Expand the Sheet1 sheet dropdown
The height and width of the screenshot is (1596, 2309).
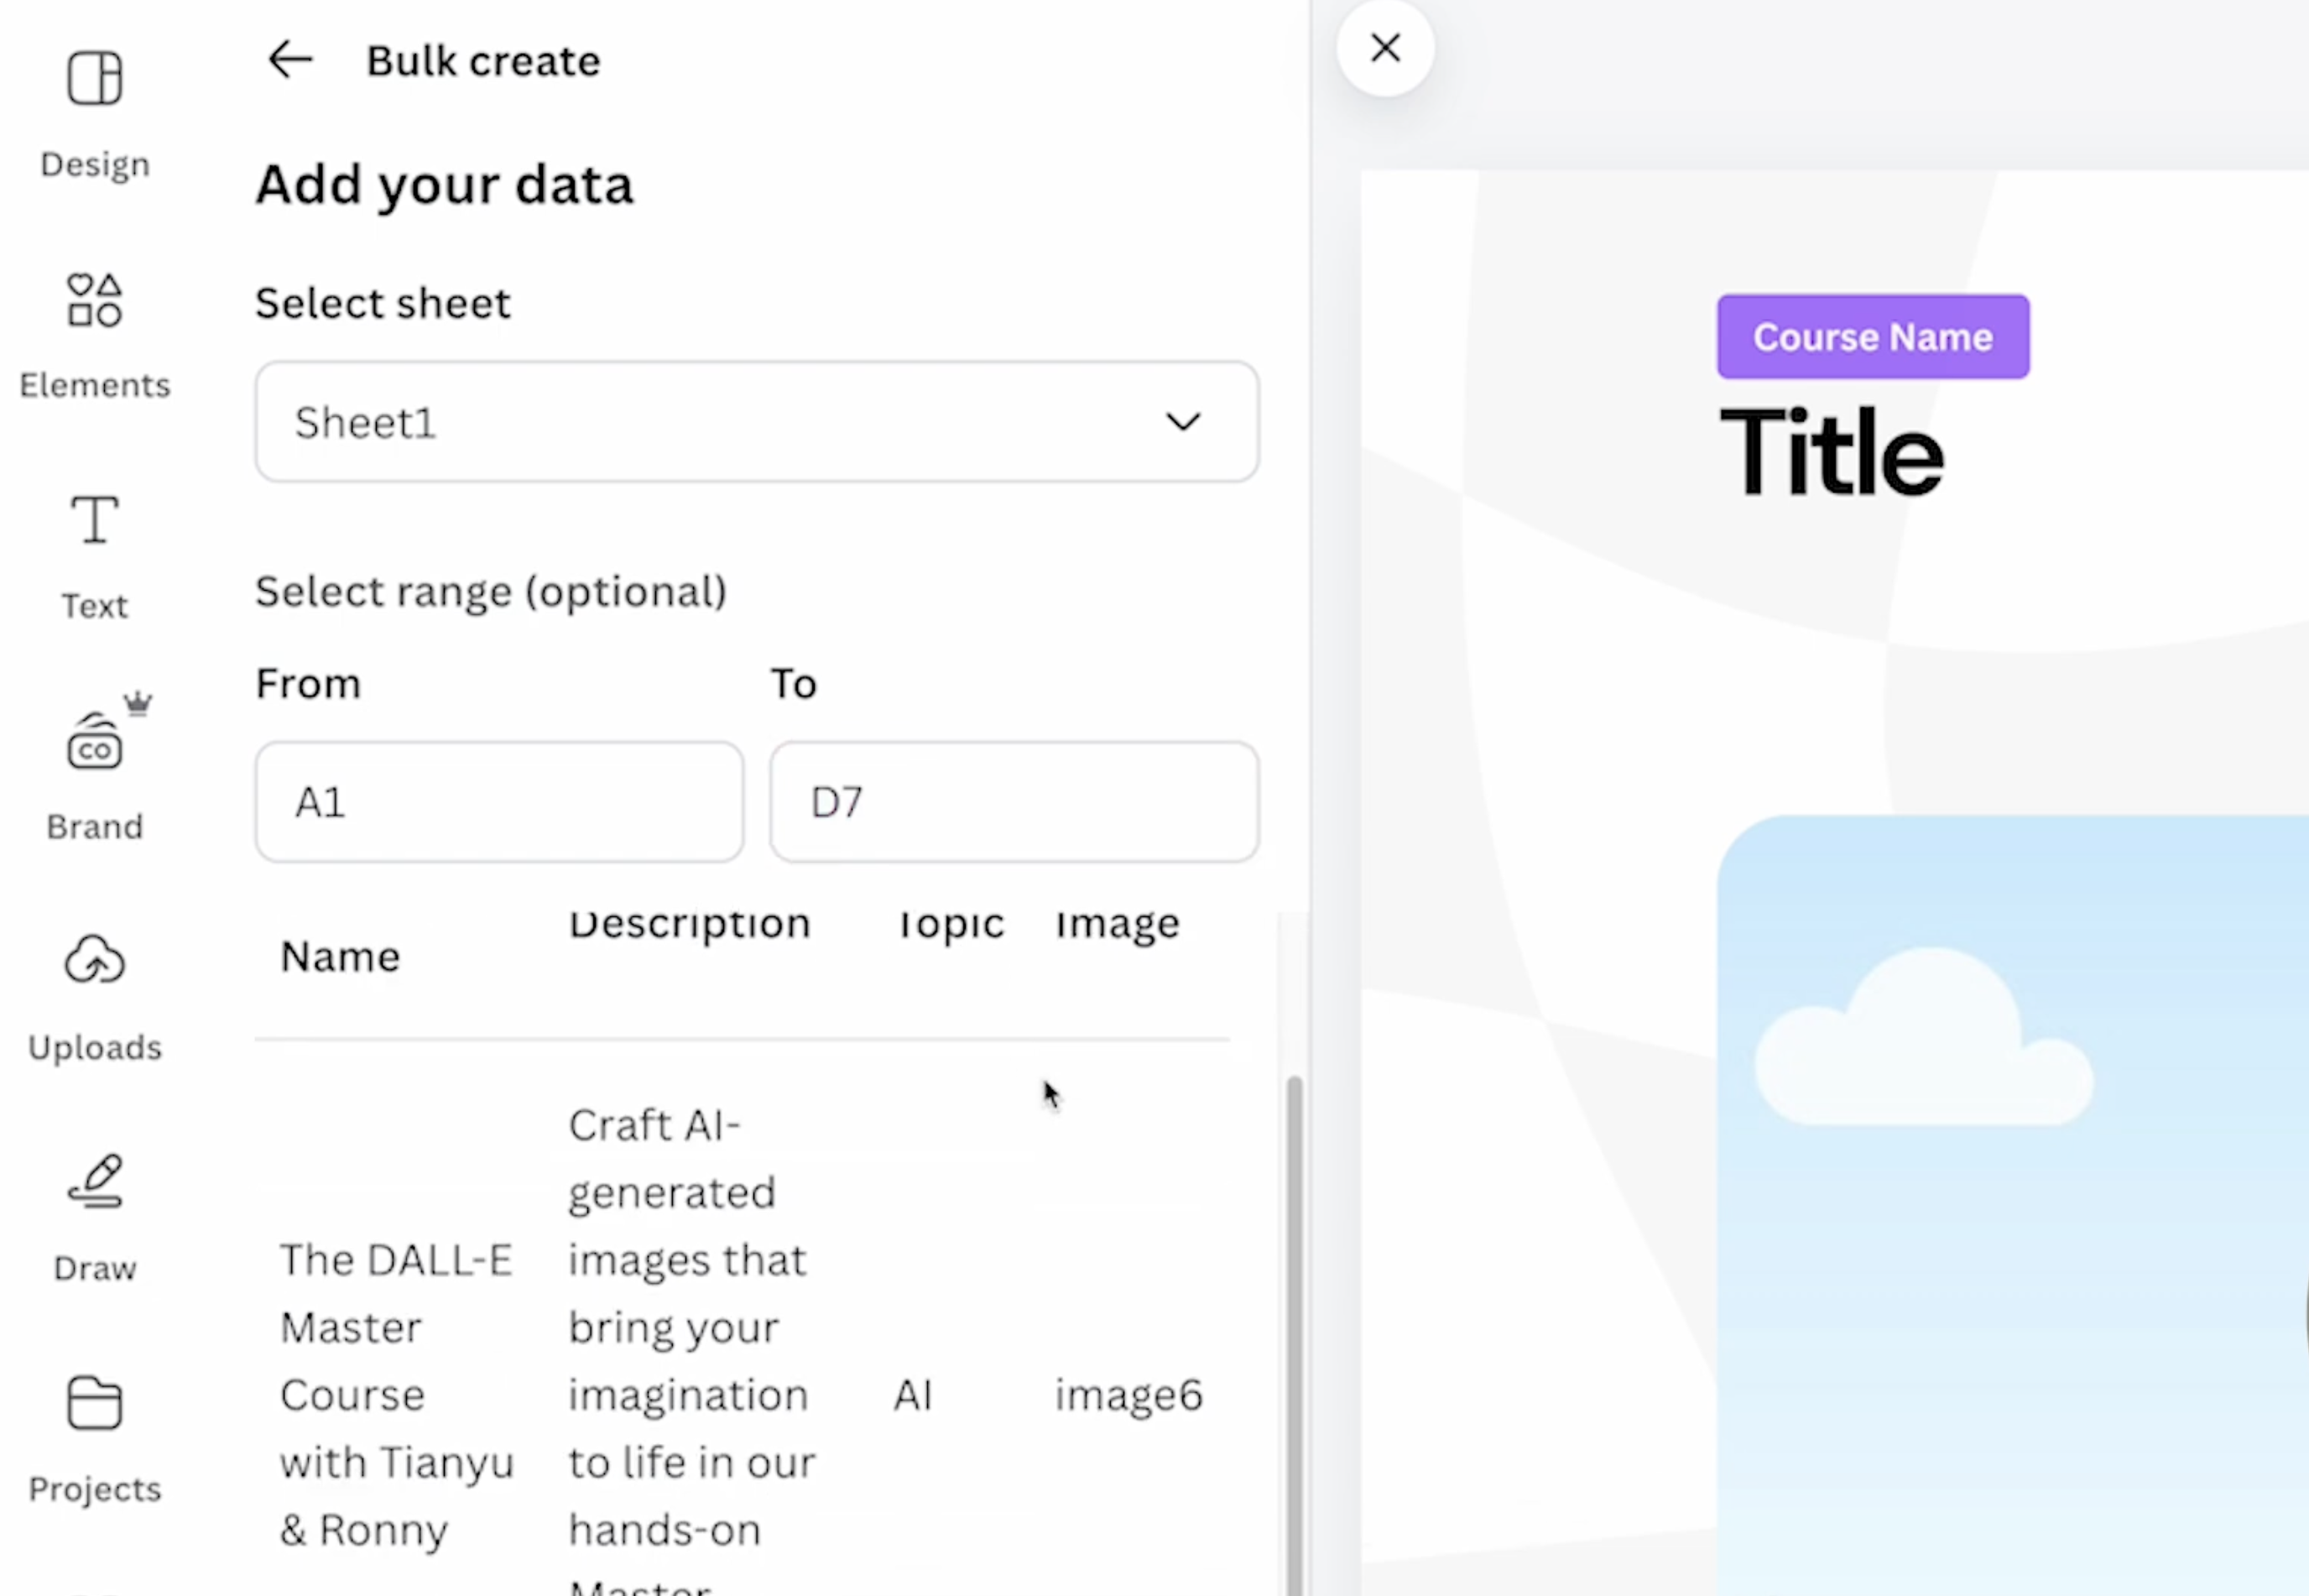[x=757, y=422]
